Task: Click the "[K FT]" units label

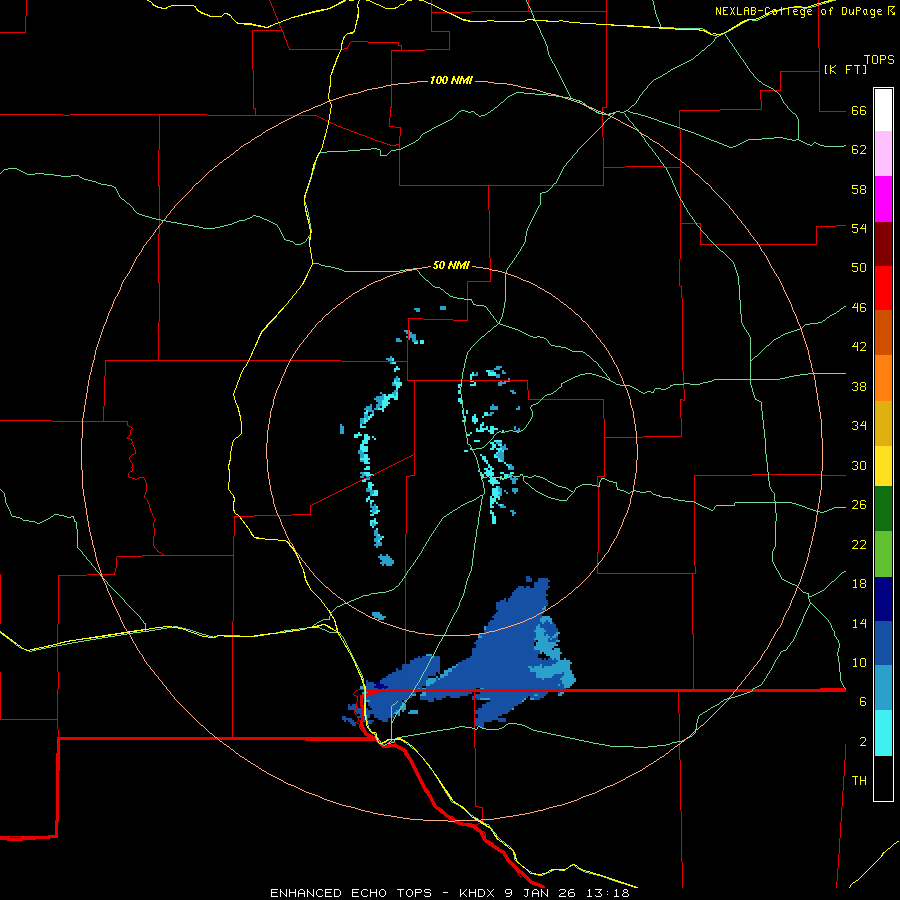Action: 845,70
